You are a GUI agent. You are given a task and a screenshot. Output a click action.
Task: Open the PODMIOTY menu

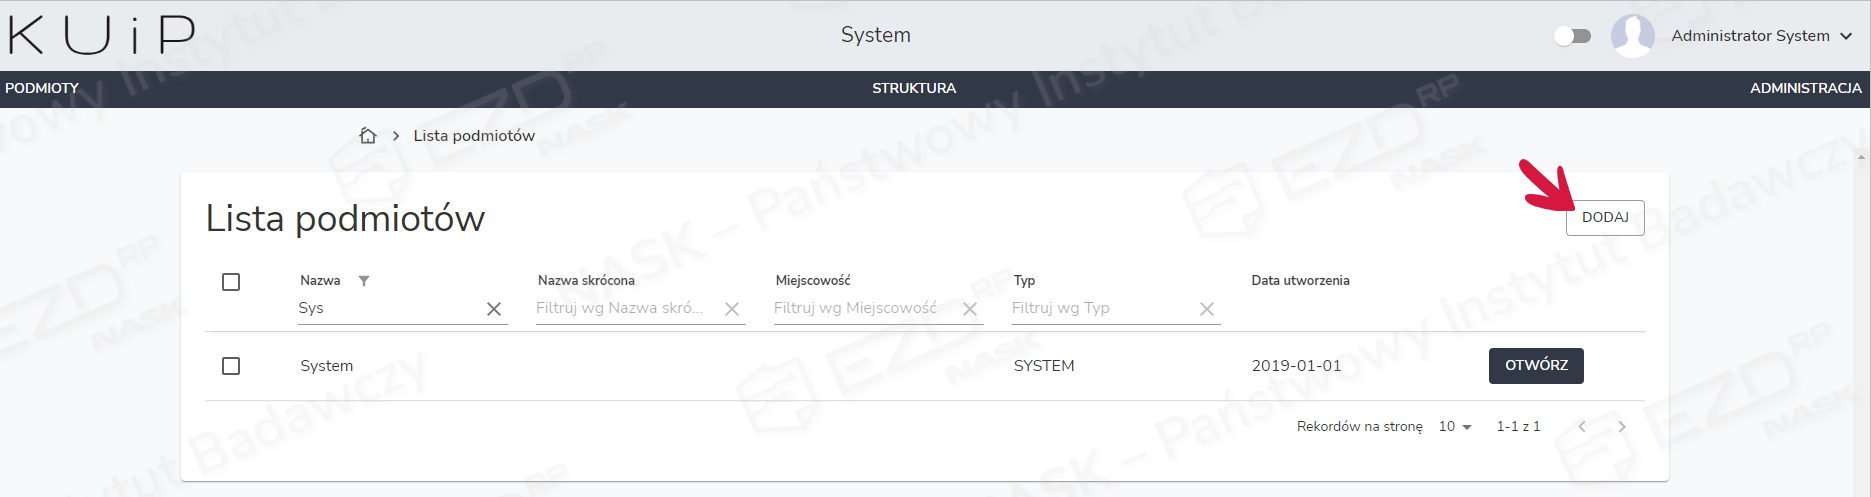click(x=42, y=88)
